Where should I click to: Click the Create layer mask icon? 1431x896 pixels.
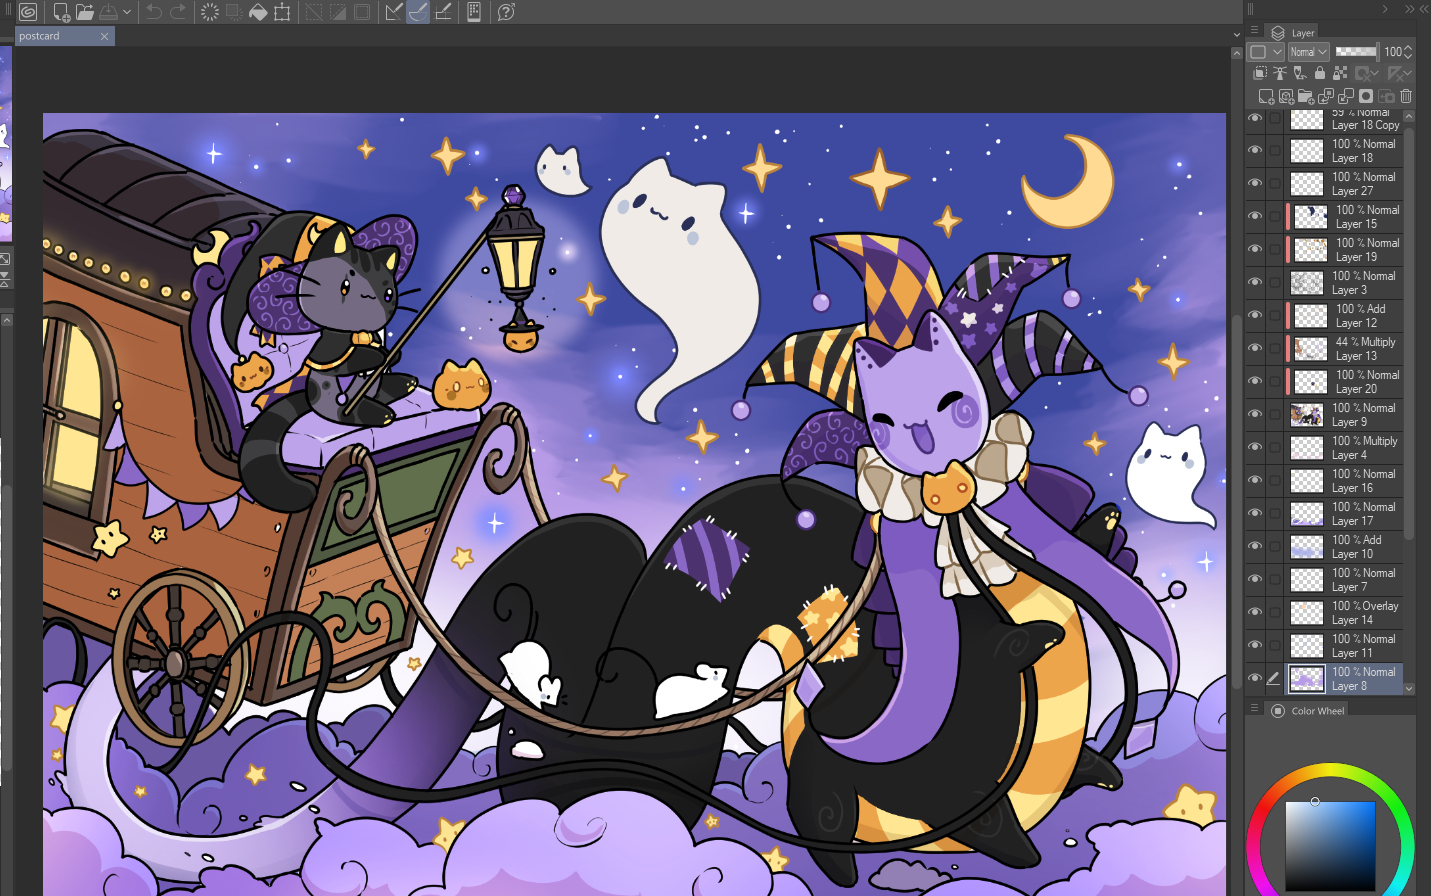(x=1366, y=96)
